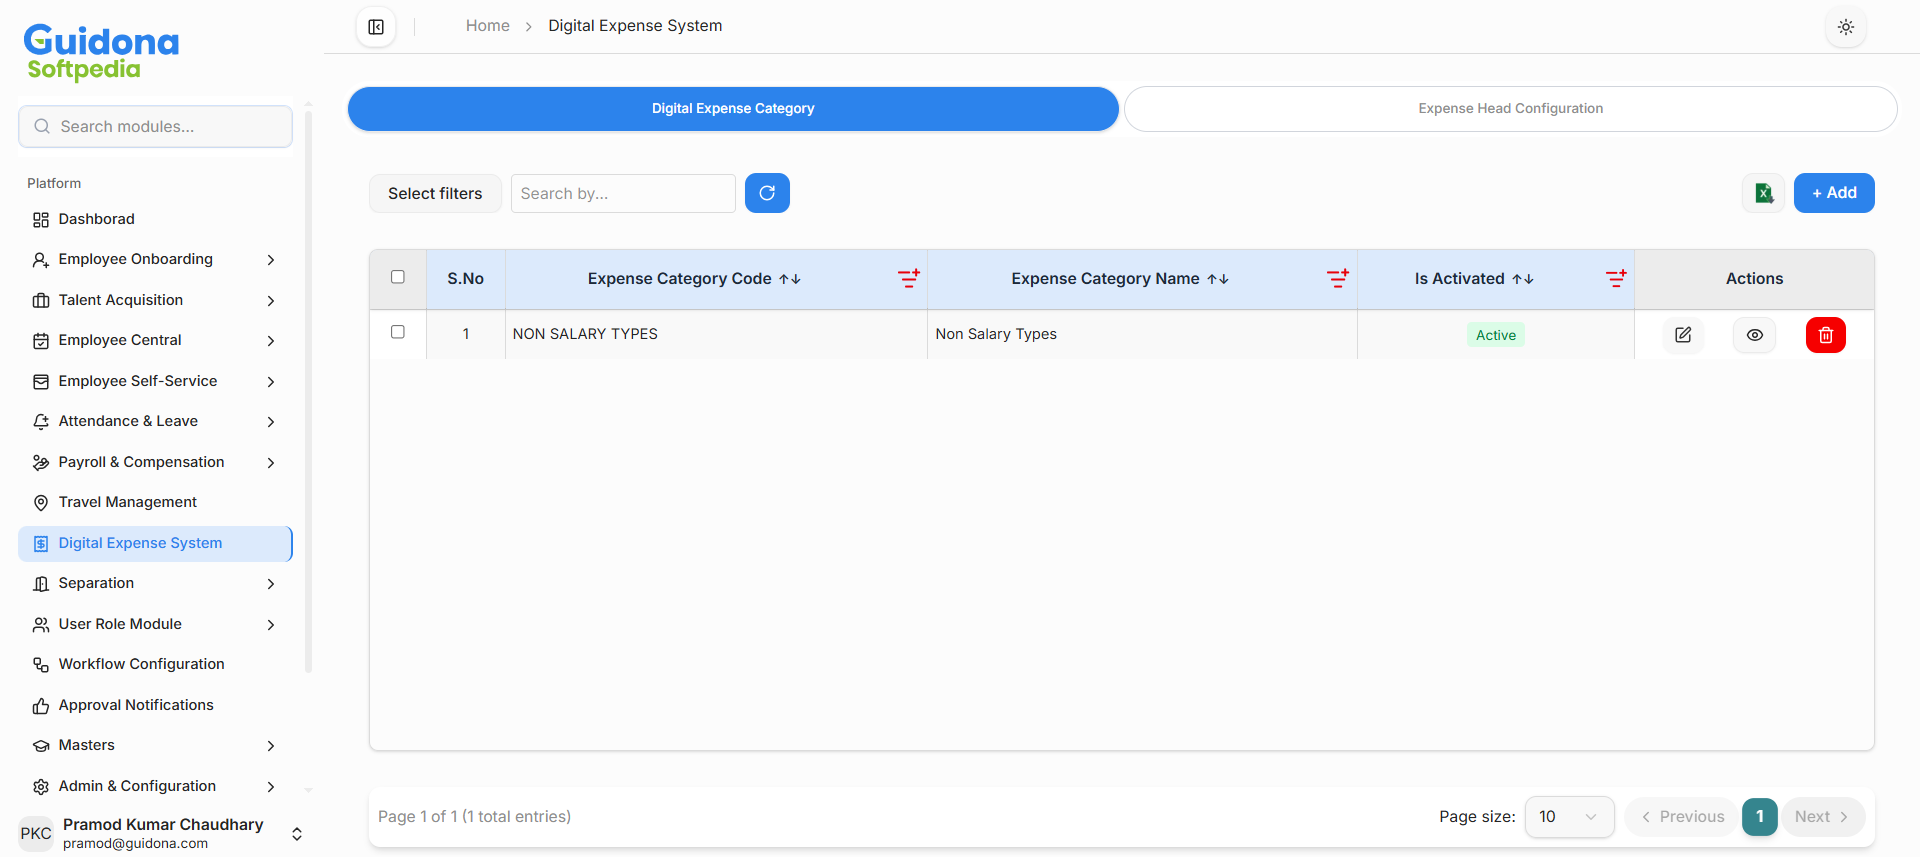Expand Attendance & Leave chevron
This screenshot has width=1920, height=857.
click(x=271, y=422)
